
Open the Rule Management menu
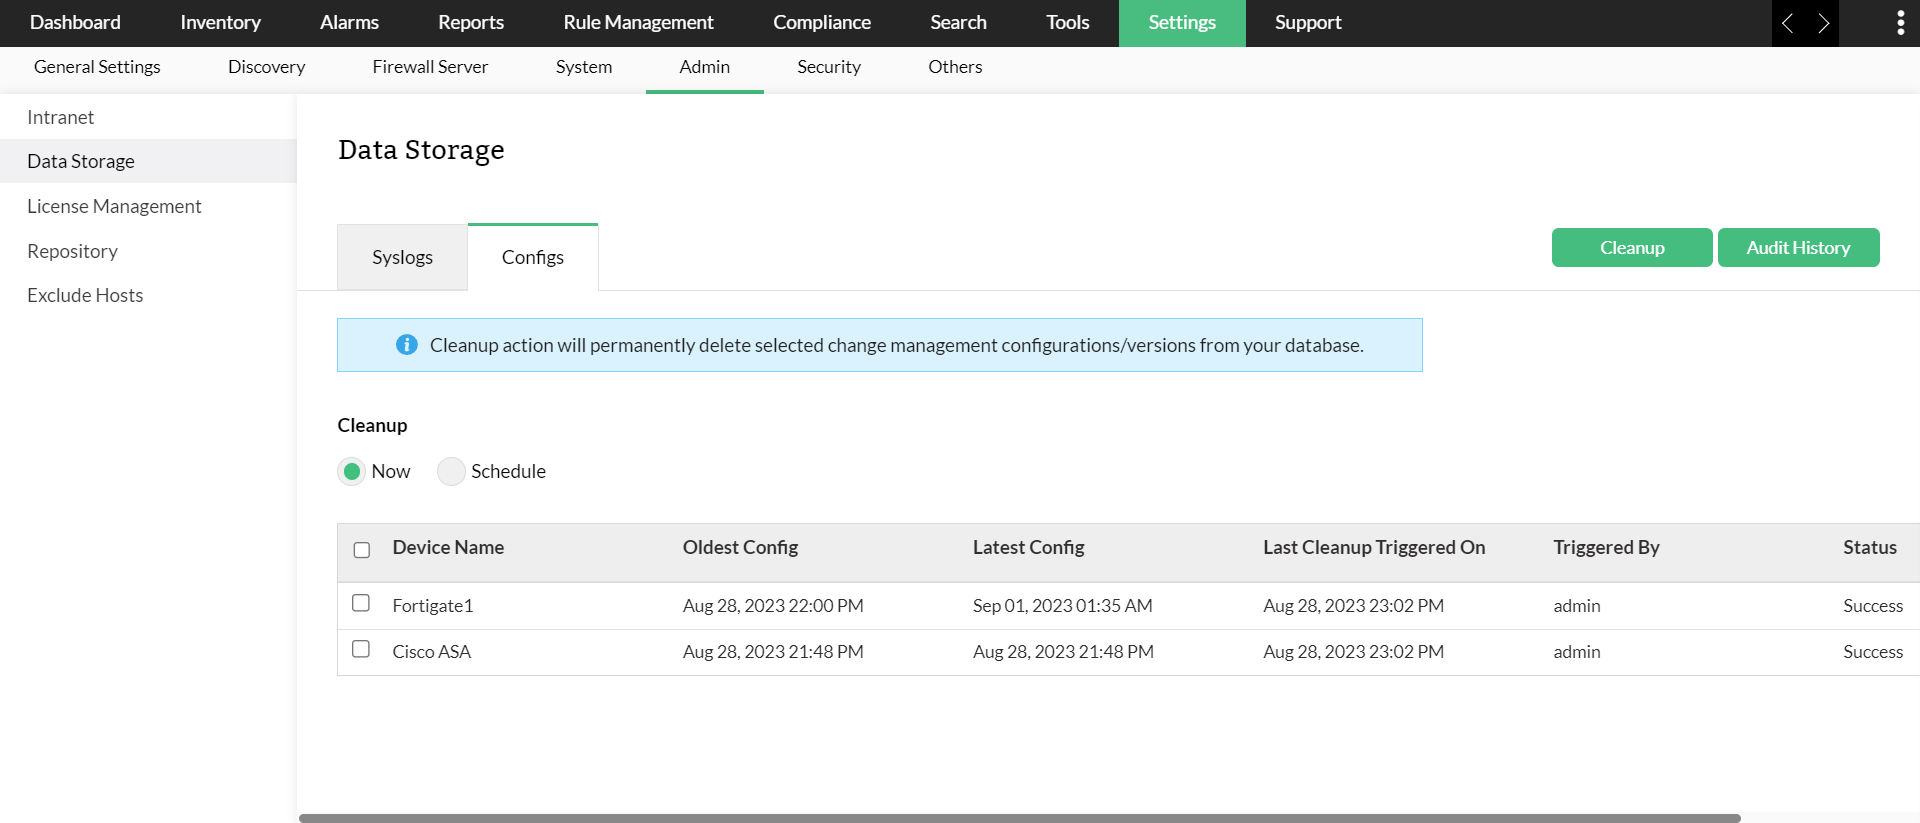638,23
